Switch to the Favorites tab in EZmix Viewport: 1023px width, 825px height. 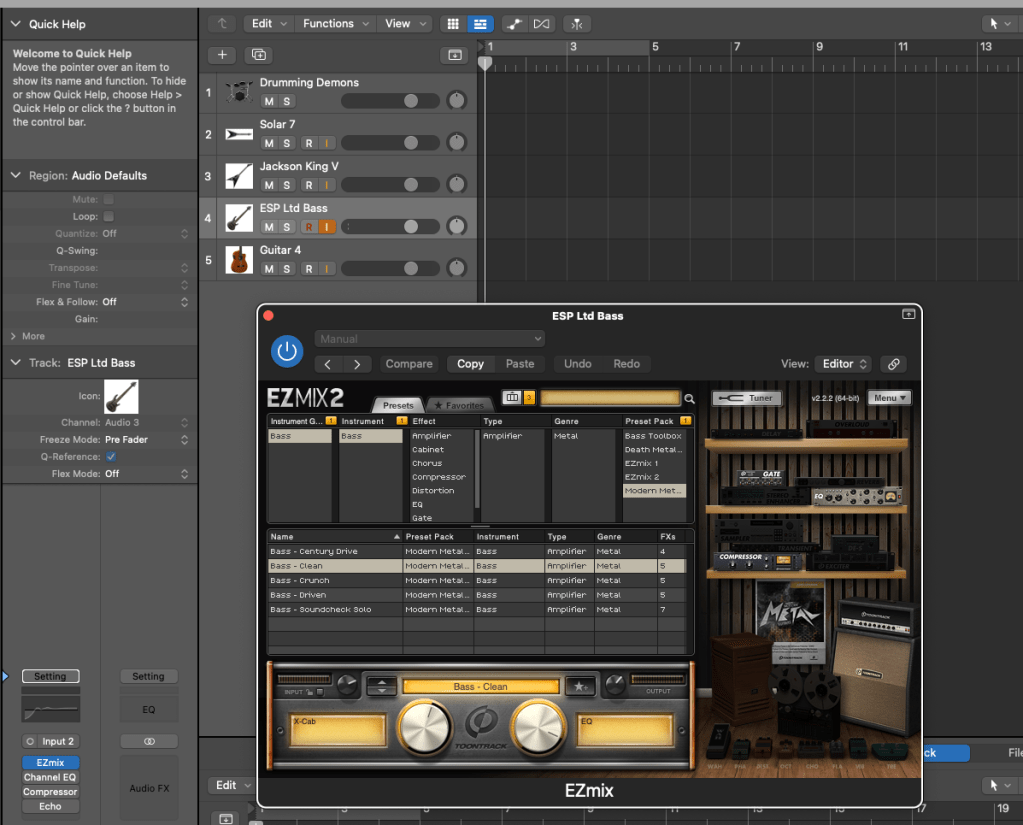pyautogui.click(x=460, y=406)
